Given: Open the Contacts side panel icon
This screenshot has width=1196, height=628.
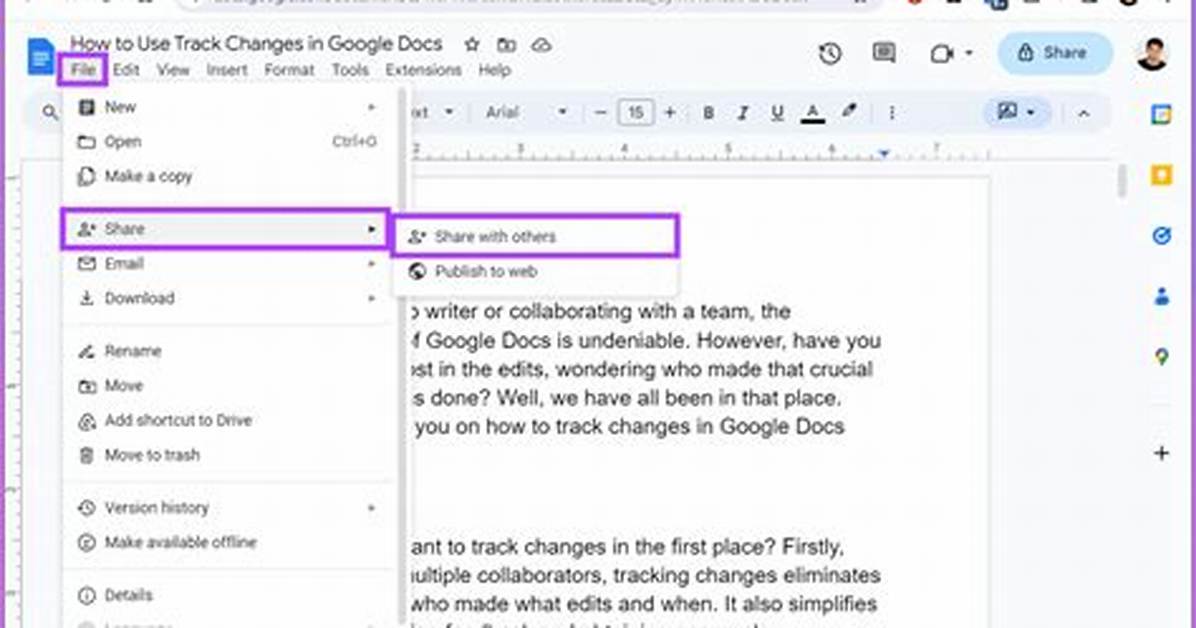Looking at the screenshot, I should (x=1161, y=296).
